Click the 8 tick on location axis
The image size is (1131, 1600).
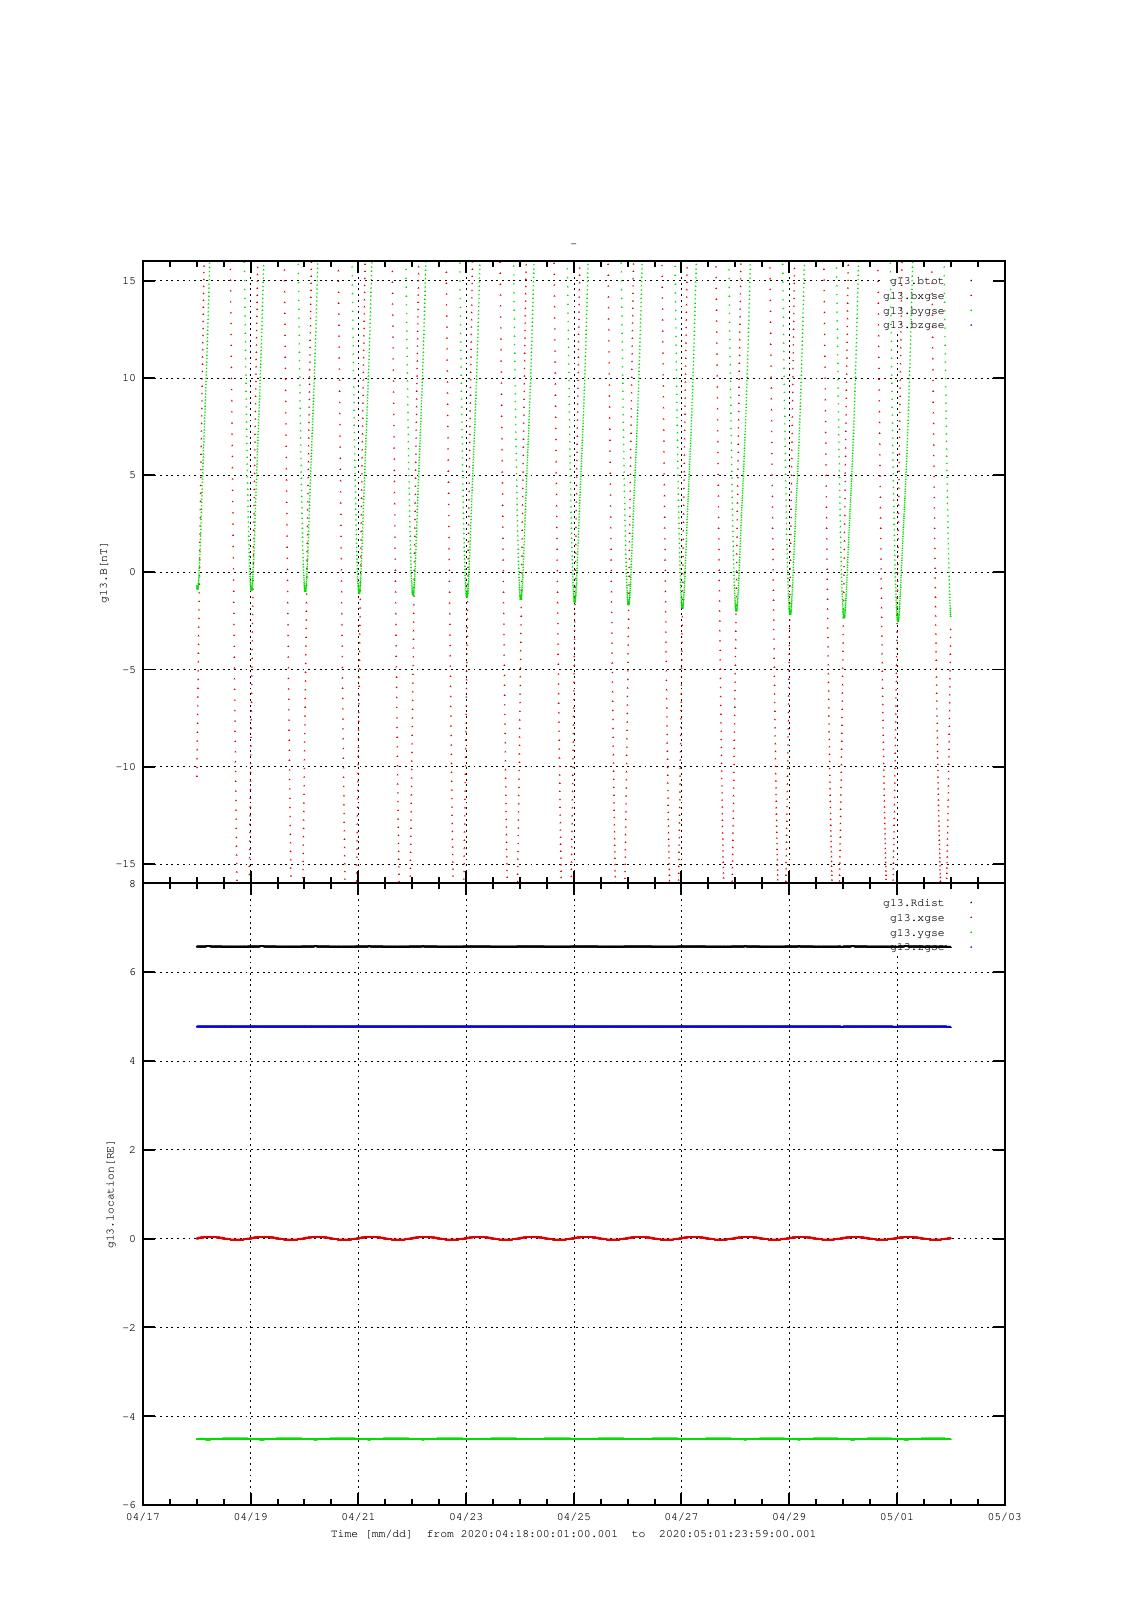[133, 884]
